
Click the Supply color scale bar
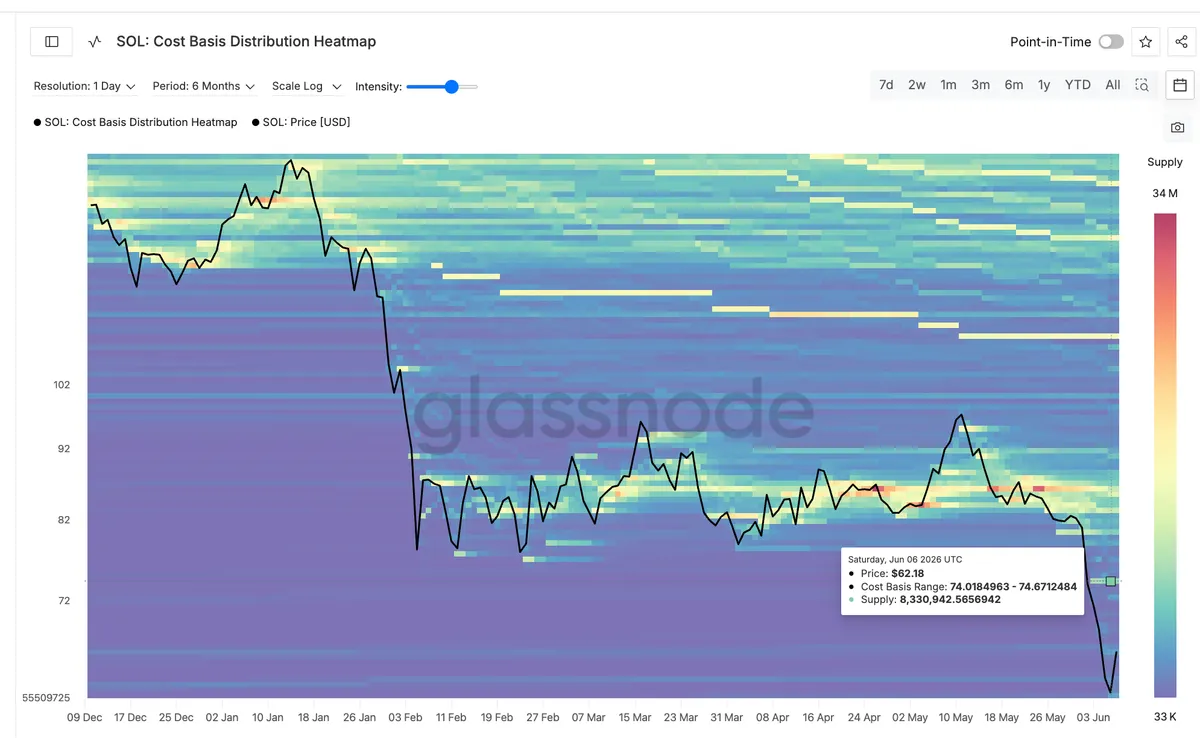click(x=1165, y=455)
